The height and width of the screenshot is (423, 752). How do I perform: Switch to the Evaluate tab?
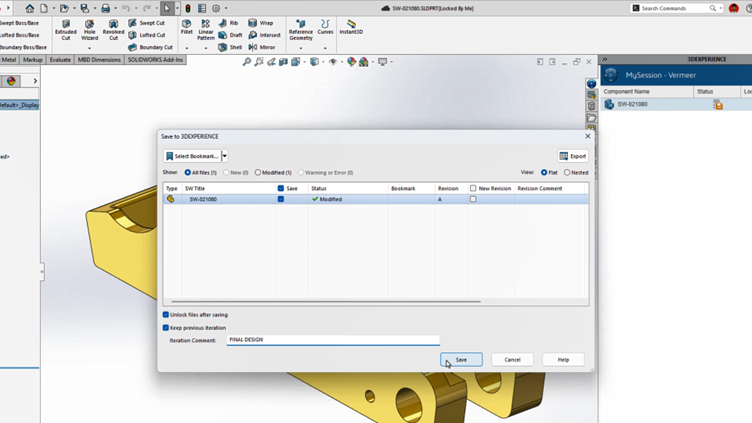coord(60,60)
